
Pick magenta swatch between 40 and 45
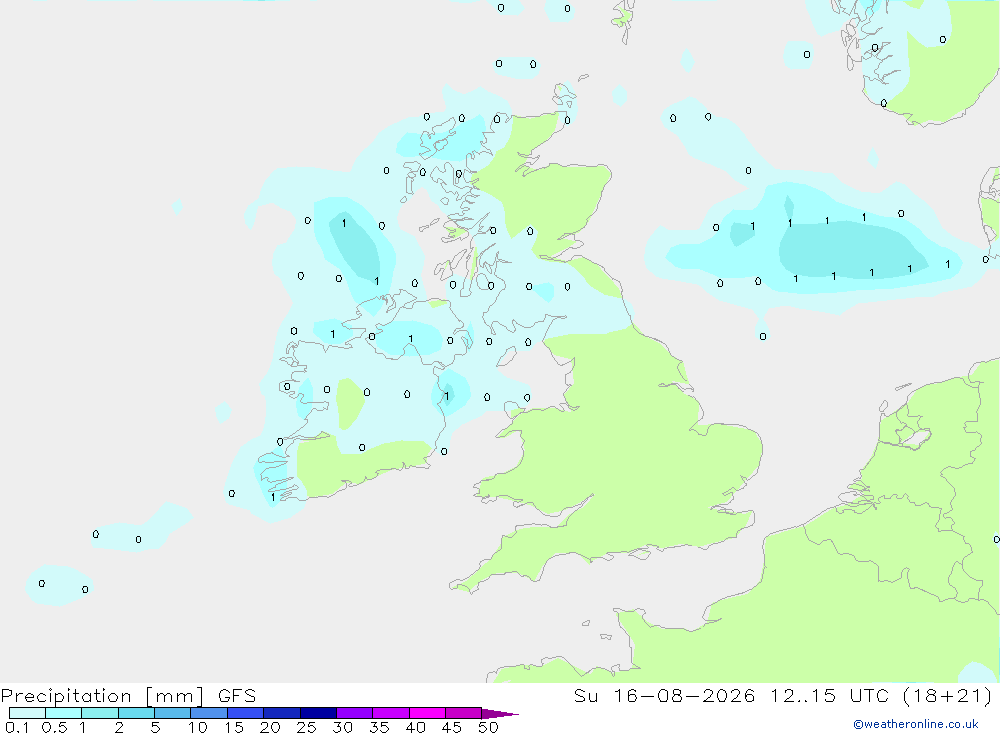pos(427,713)
